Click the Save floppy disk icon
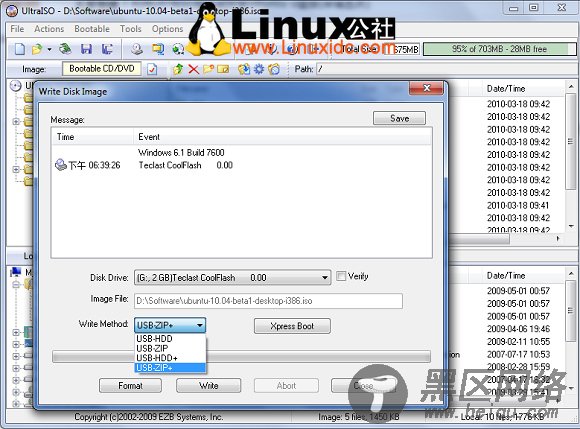The image size is (580, 429). coord(86,49)
